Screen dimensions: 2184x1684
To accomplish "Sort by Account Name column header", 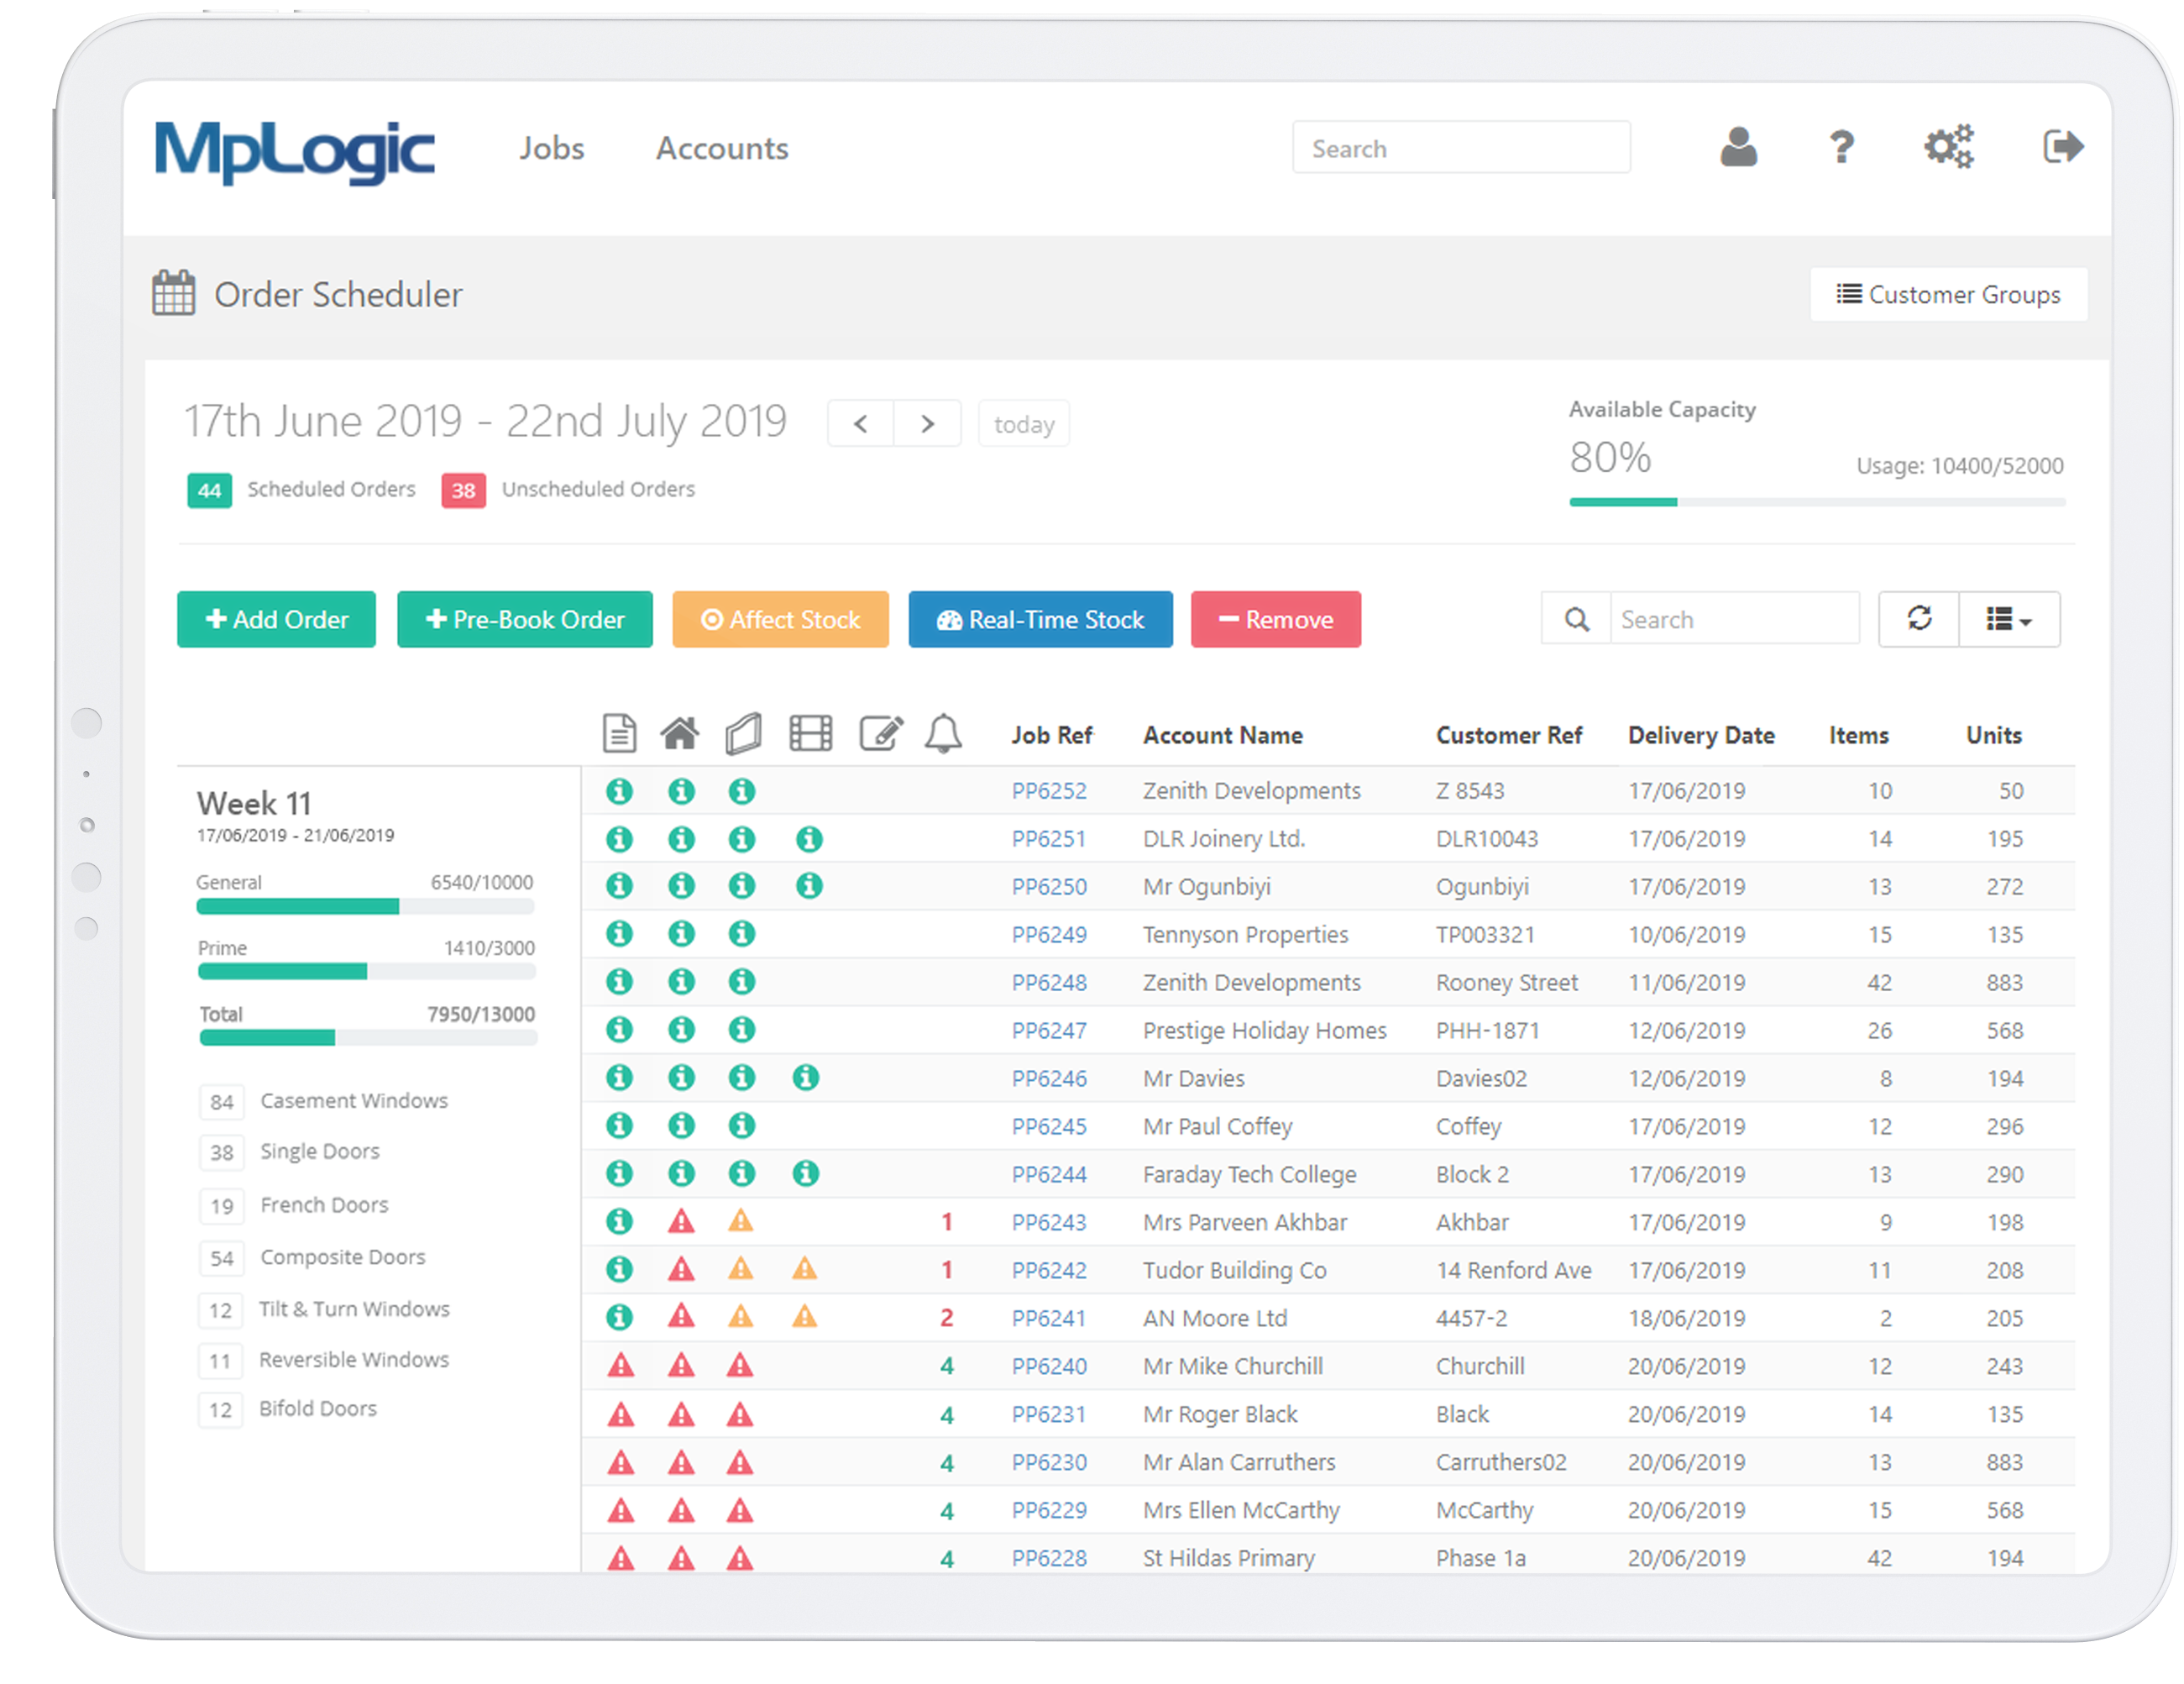I will 1223,735.
